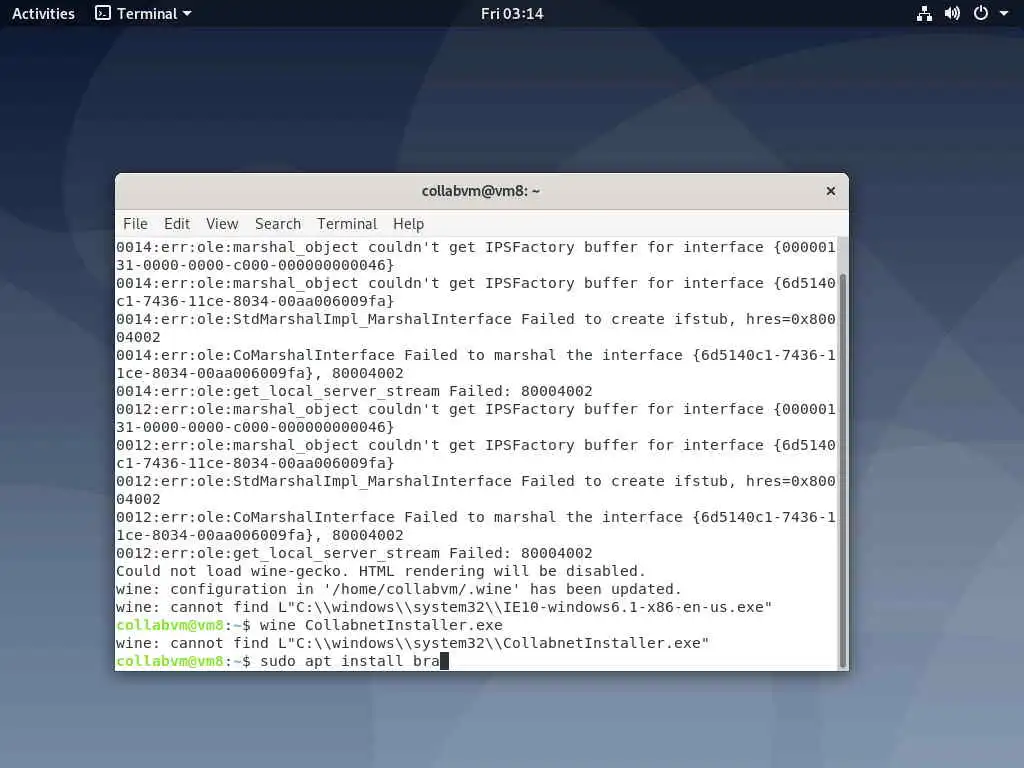
Task: Open the clock and calendar panel
Action: pos(512,14)
